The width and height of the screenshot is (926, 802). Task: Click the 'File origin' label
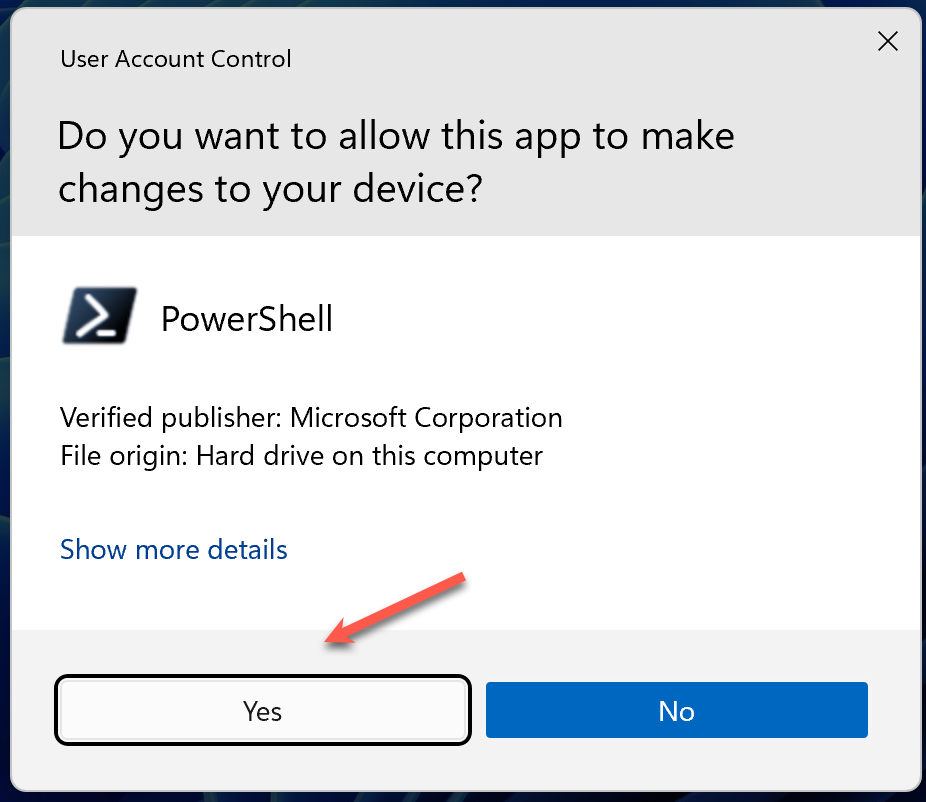click(124, 457)
